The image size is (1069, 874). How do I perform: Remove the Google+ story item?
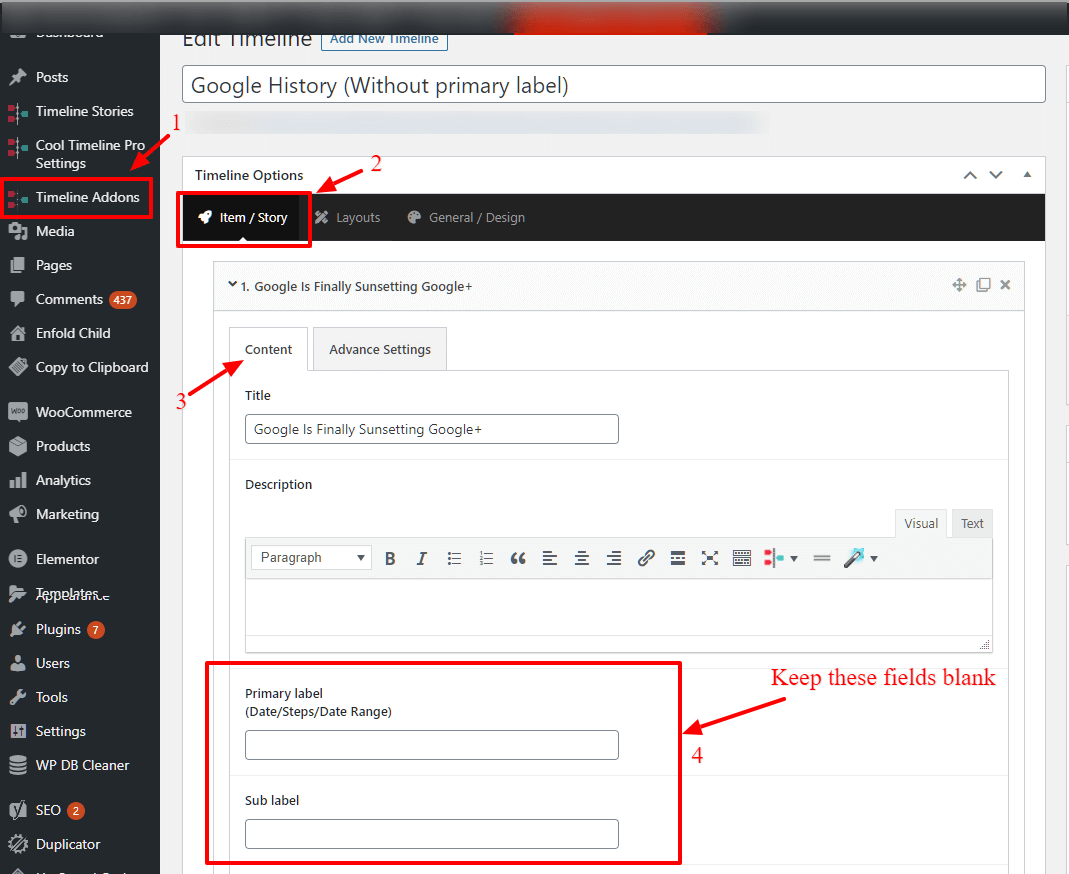(1005, 285)
